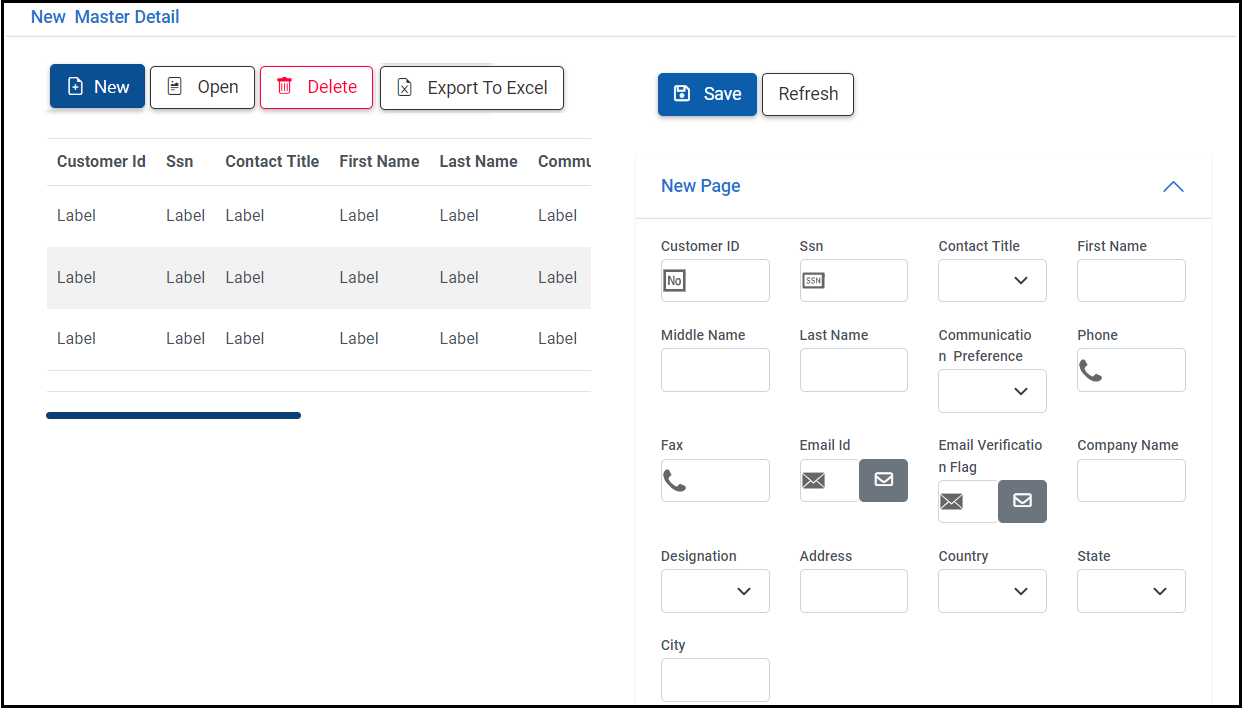This screenshot has height=708, width=1242.
Task: Click the Customer Id column header
Action: point(101,161)
